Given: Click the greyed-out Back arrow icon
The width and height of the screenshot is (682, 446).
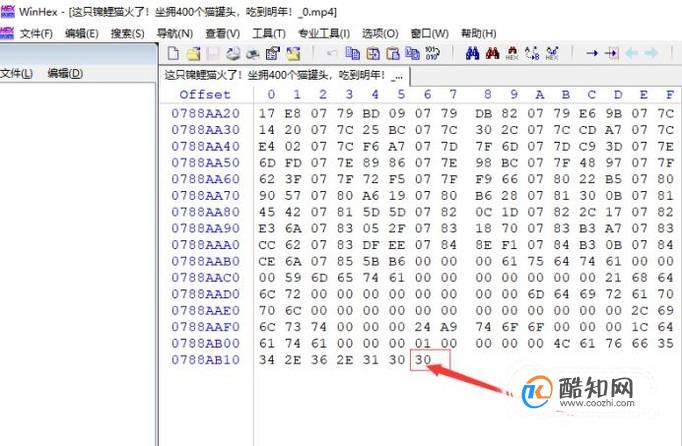Looking at the screenshot, I should (x=632, y=53).
